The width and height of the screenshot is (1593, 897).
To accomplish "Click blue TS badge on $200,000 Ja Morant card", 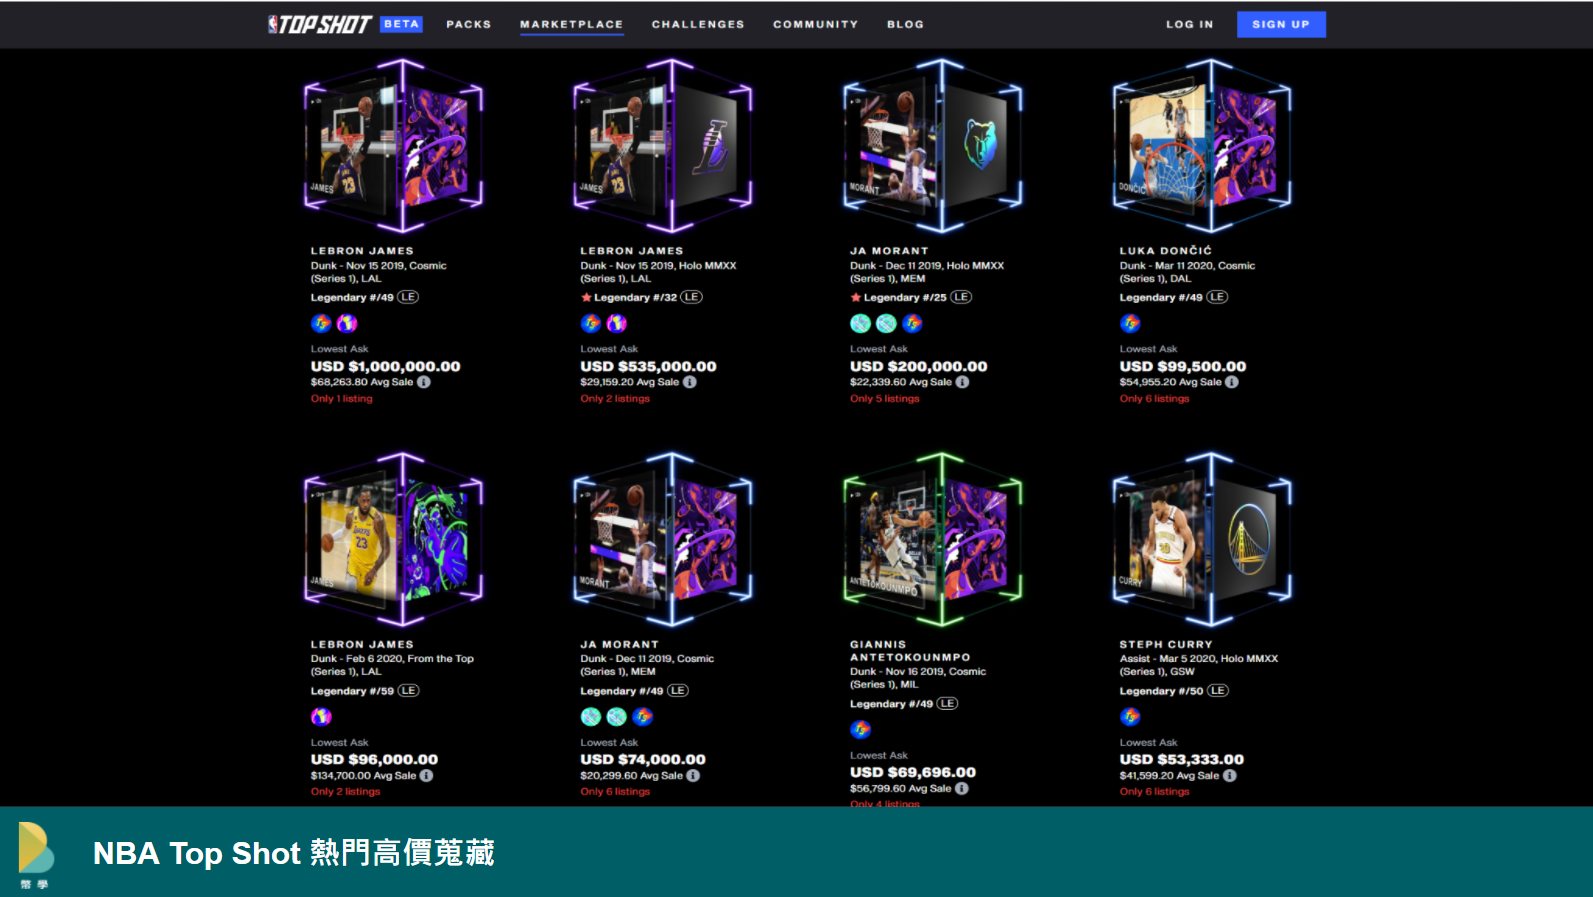I will [x=912, y=323].
